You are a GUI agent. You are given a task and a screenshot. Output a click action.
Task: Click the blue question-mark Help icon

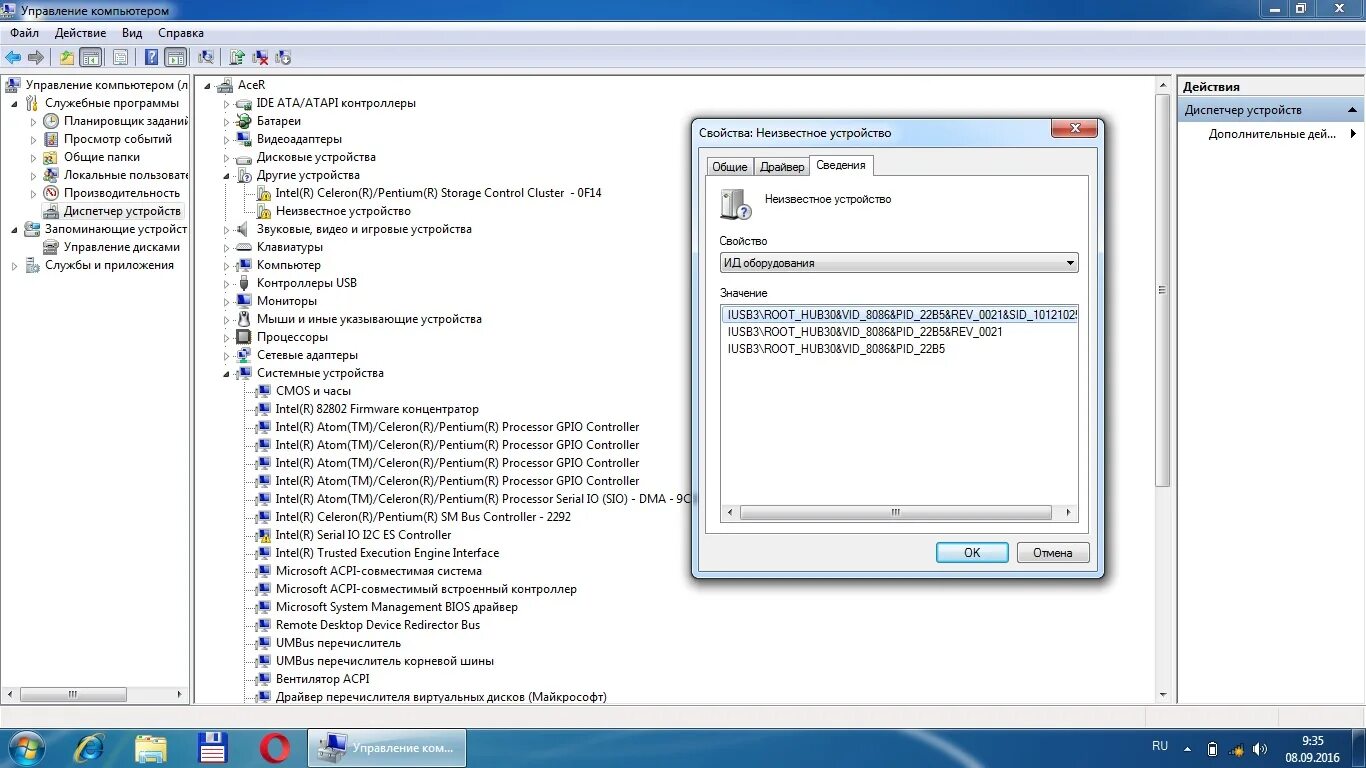152,57
